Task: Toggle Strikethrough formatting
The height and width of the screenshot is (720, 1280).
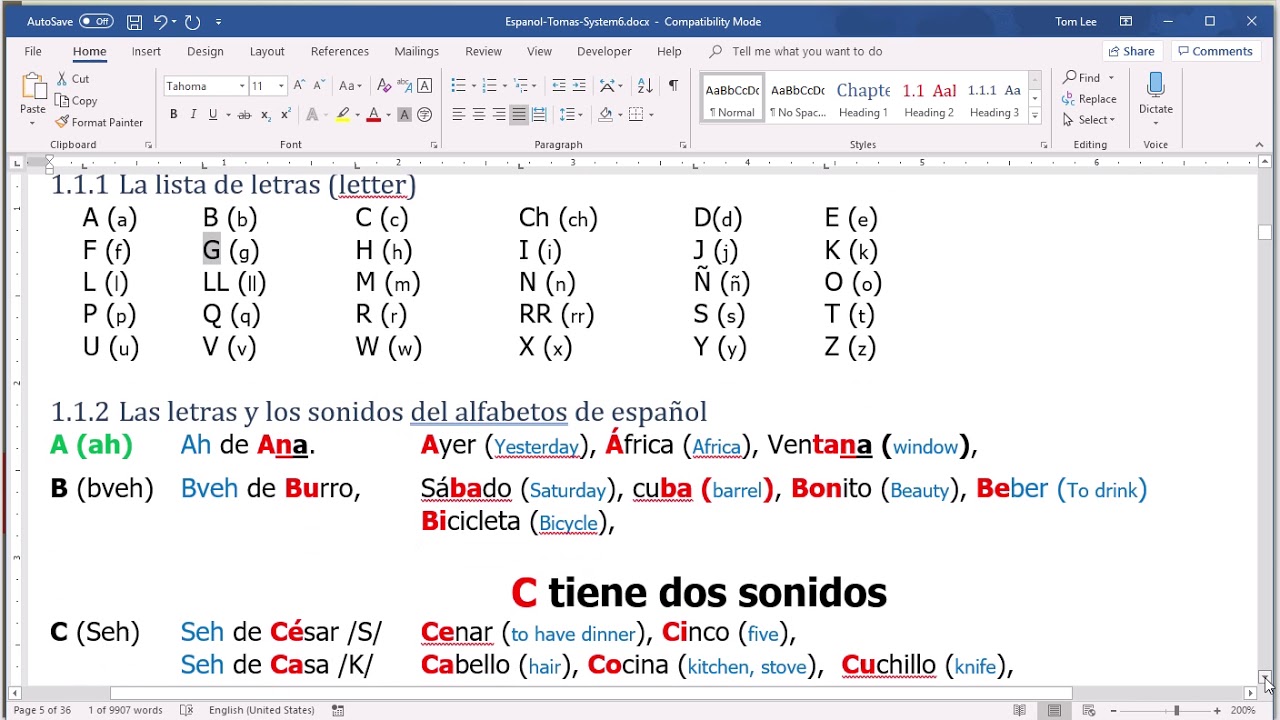Action: 244,115
